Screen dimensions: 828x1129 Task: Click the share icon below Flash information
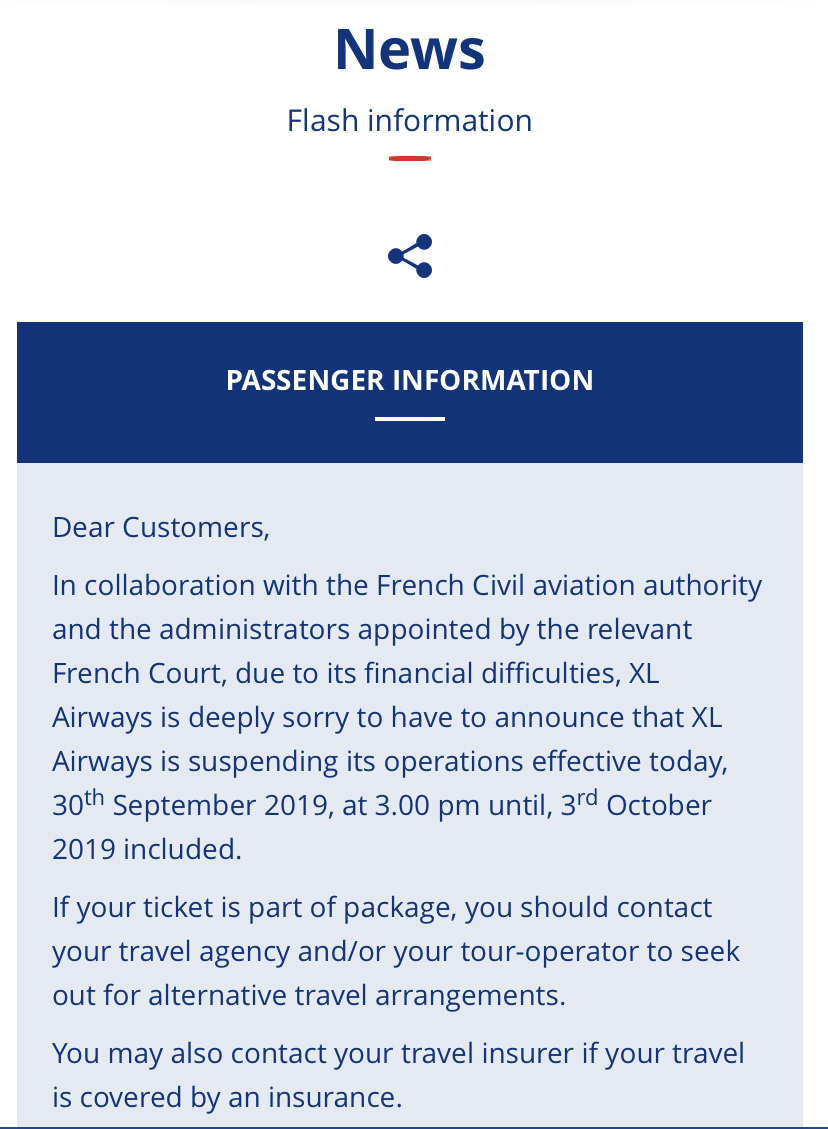[410, 256]
